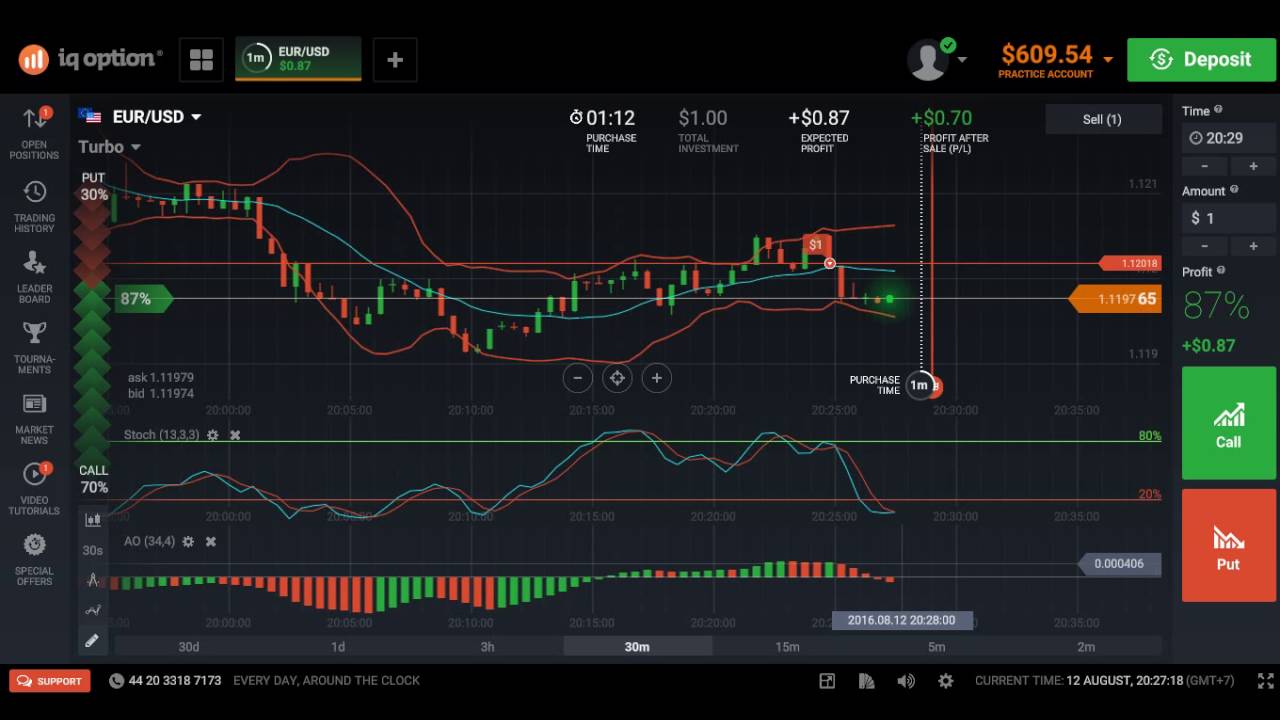Click the Amount $ 1 field
Viewport: 1280px width, 720px height.
(x=1228, y=218)
